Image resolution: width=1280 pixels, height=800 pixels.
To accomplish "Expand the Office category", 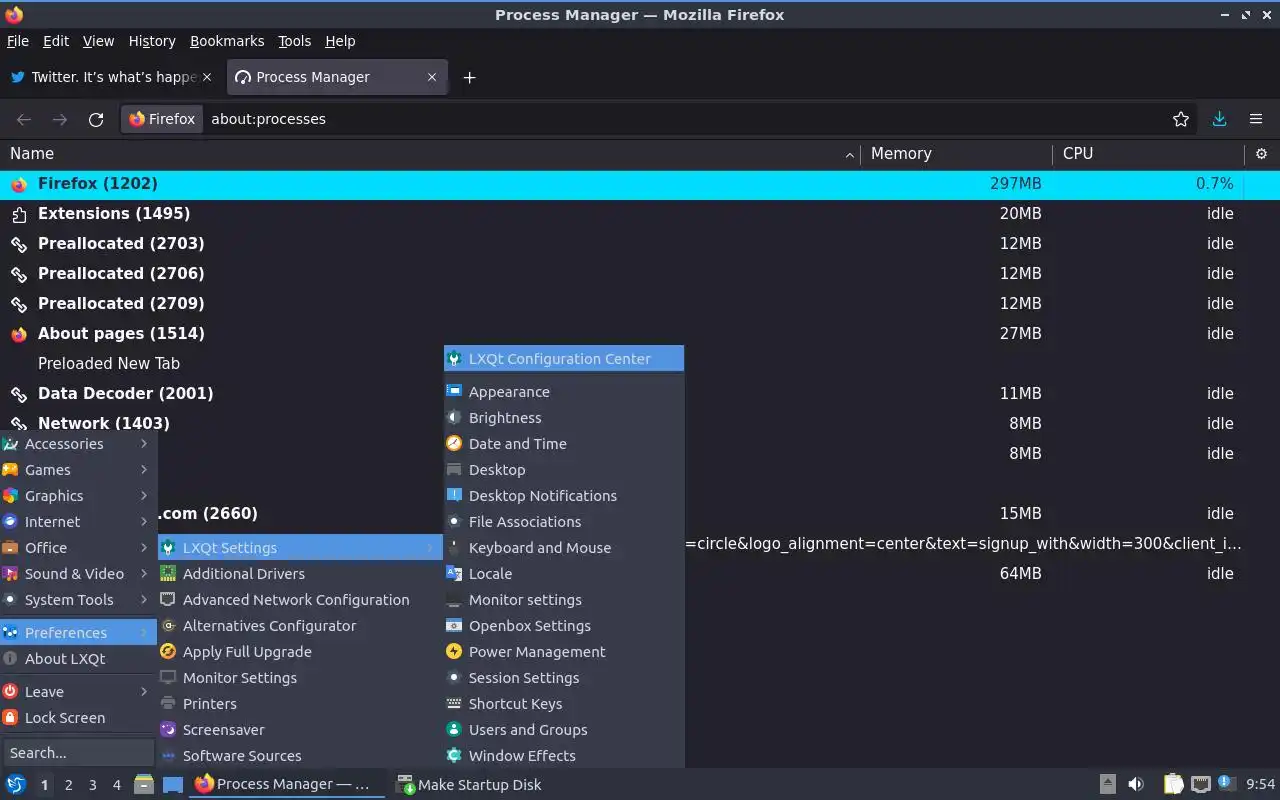I will (x=77, y=548).
